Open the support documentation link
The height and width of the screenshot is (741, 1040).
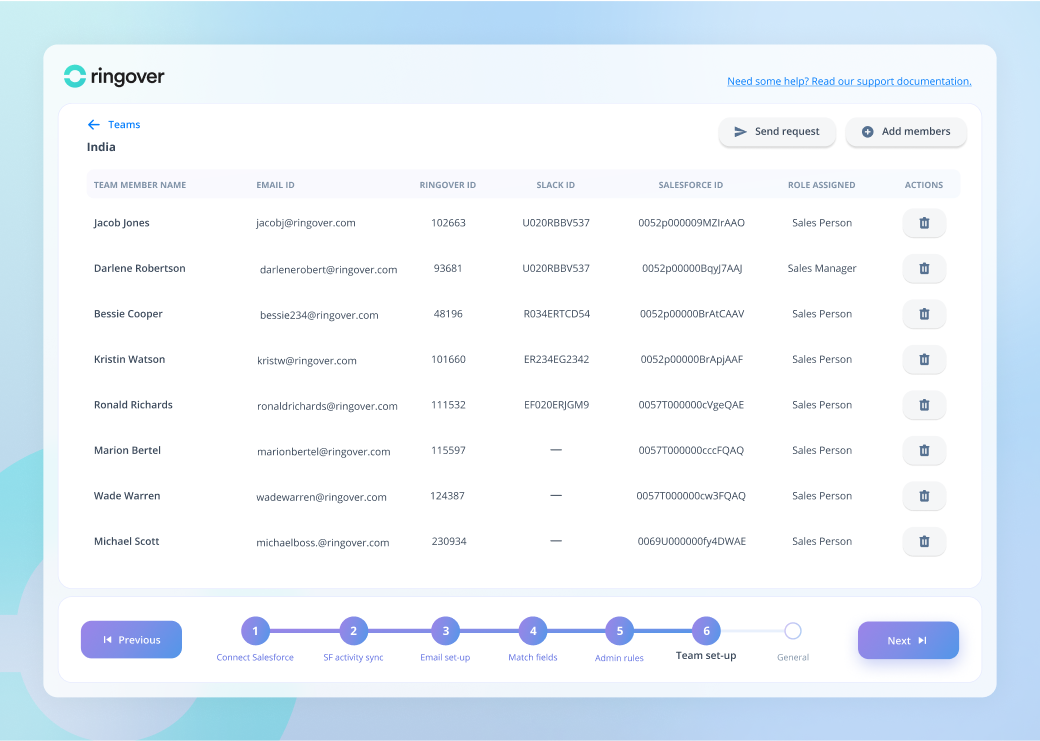point(849,81)
